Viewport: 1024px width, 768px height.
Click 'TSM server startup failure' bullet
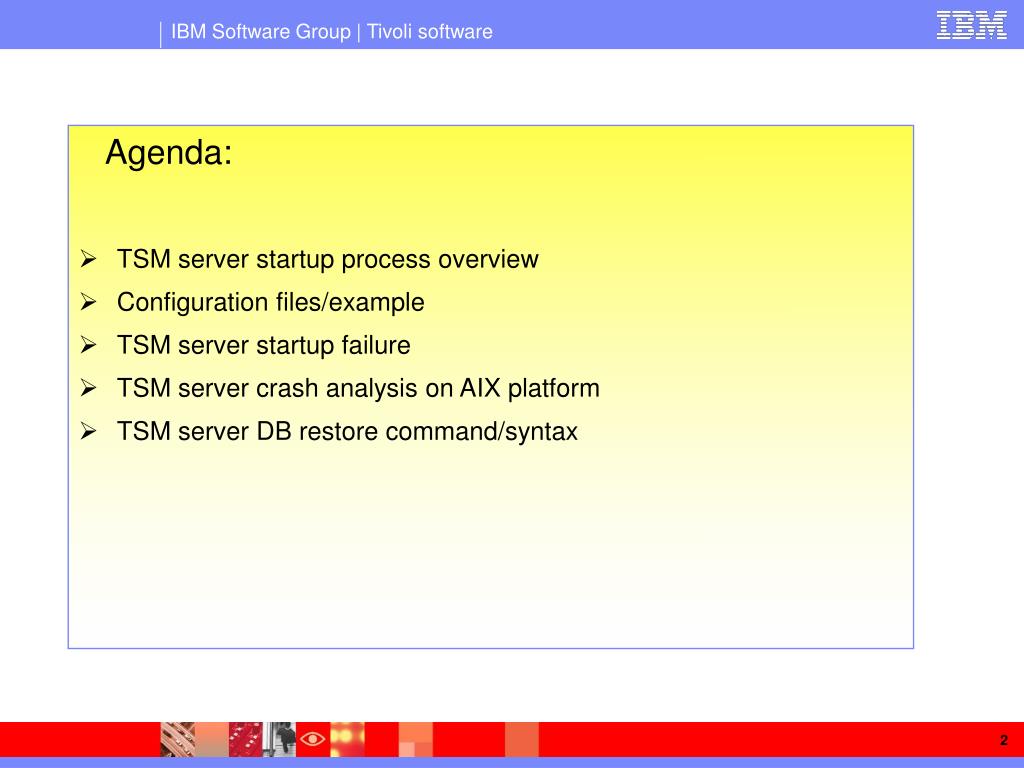264,345
